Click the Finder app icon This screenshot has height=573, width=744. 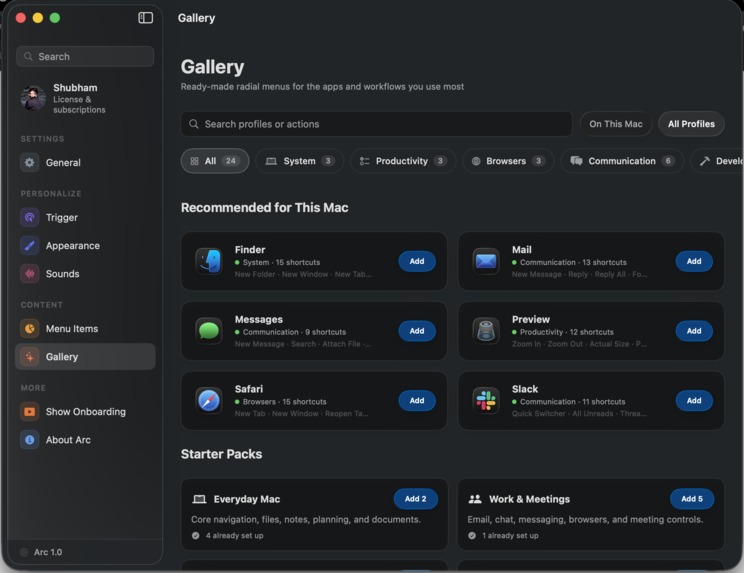pyautogui.click(x=209, y=261)
